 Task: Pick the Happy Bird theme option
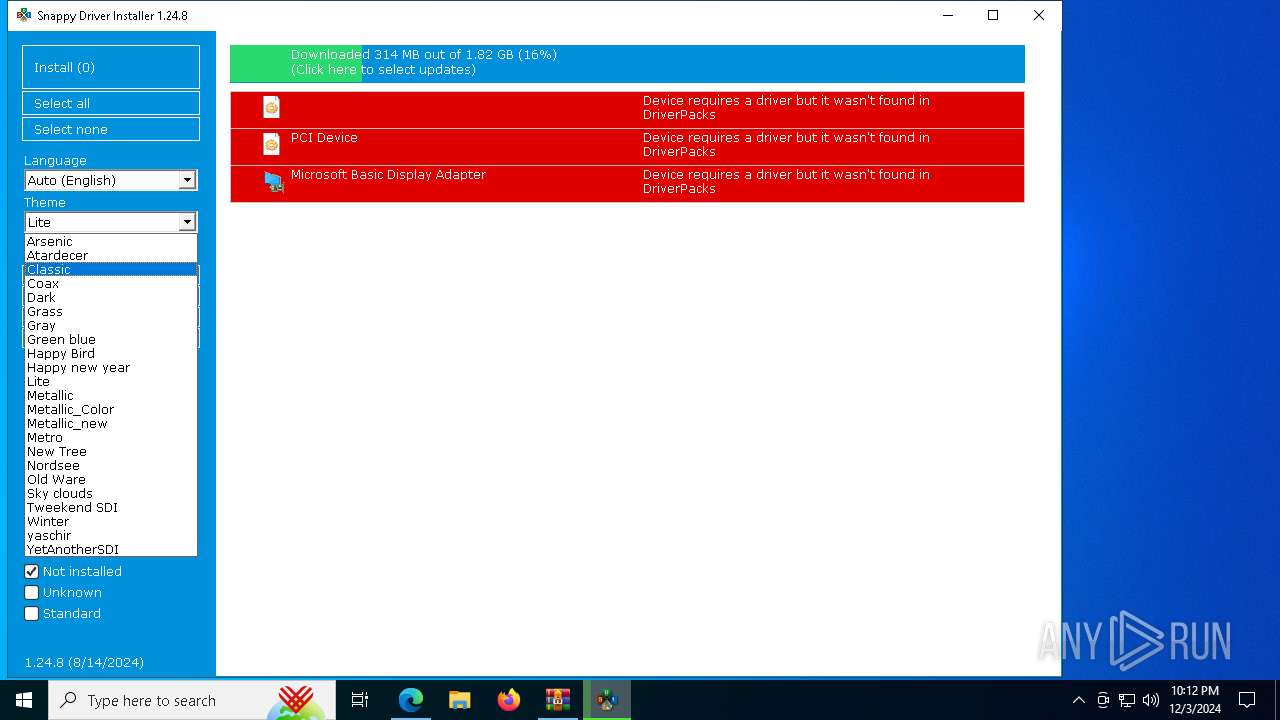[x=111, y=353]
